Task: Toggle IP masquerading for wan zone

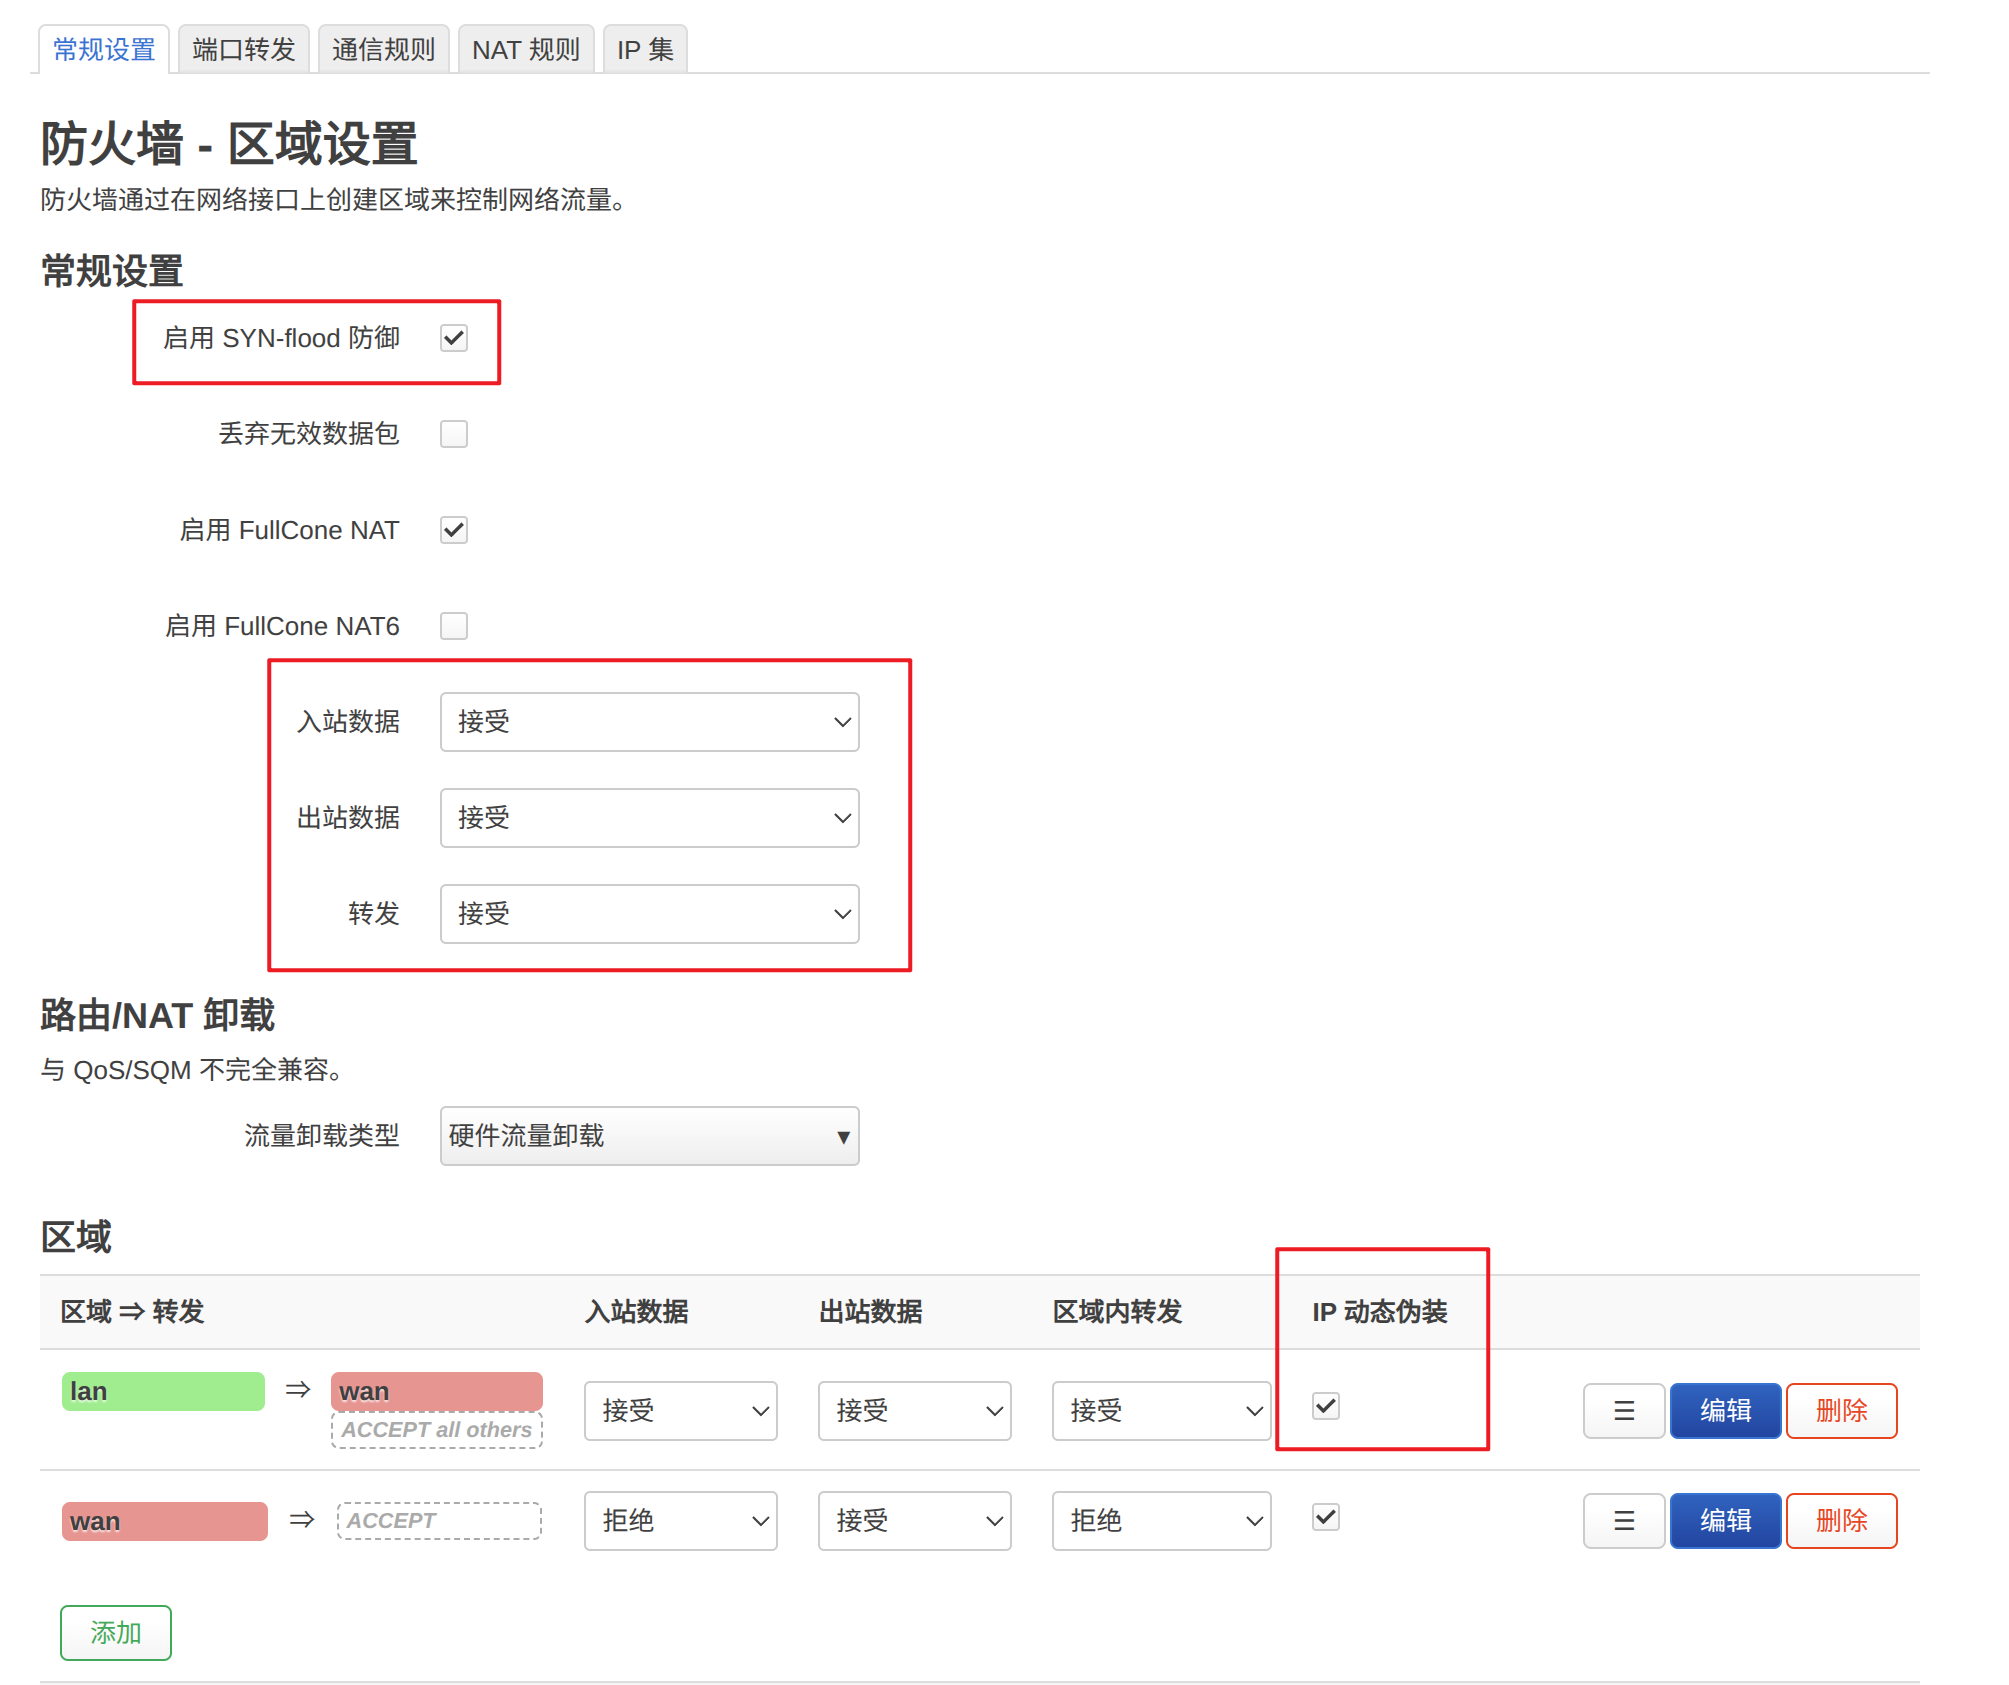Action: (x=1326, y=1517)
